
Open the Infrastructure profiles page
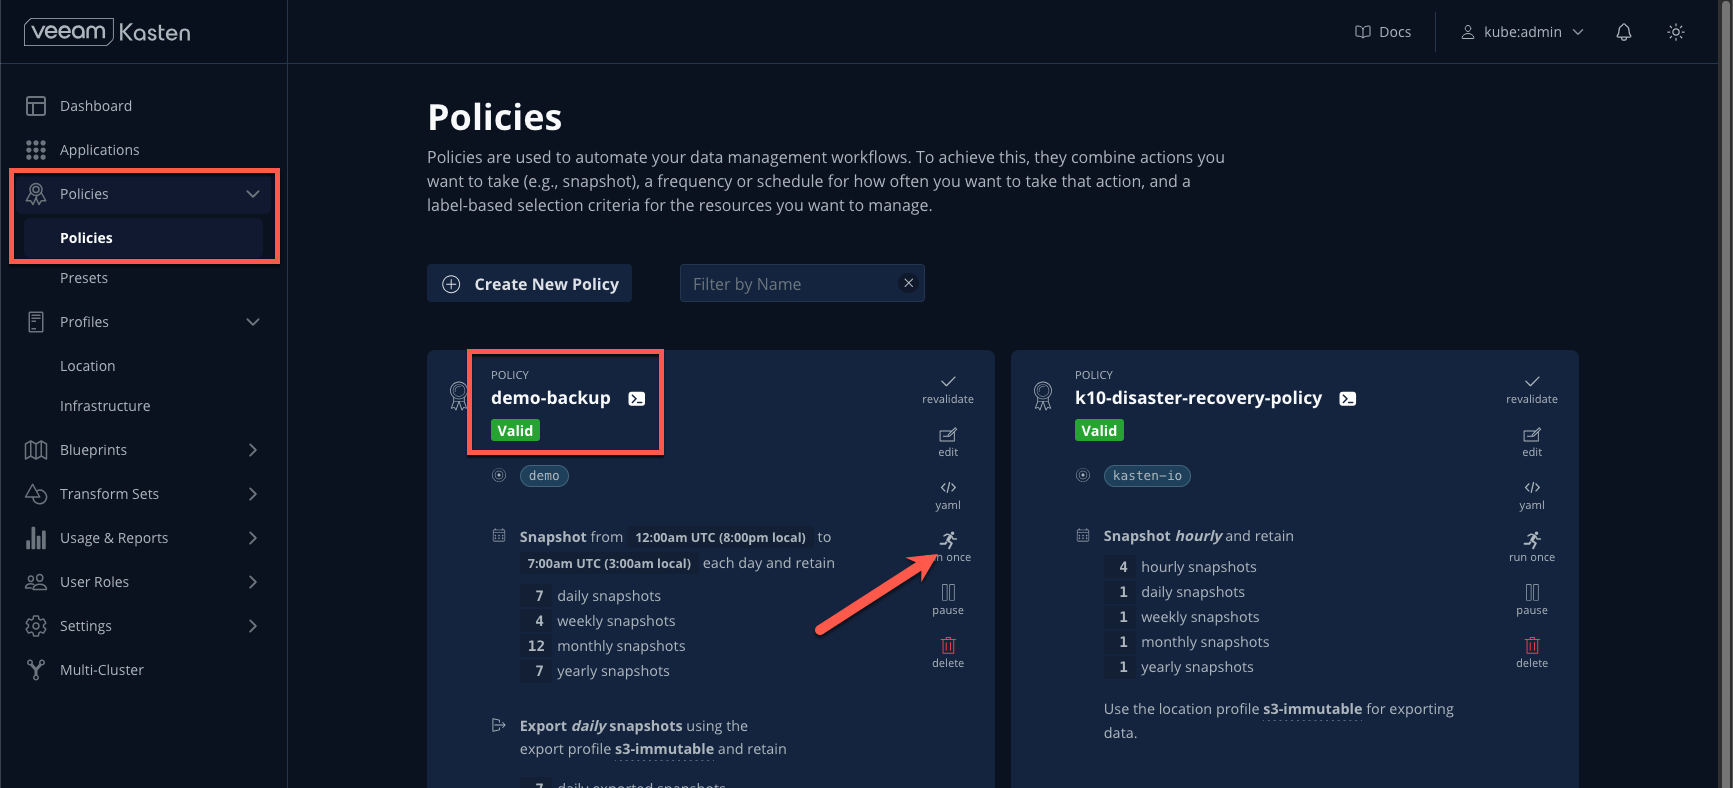pos(105,406)
